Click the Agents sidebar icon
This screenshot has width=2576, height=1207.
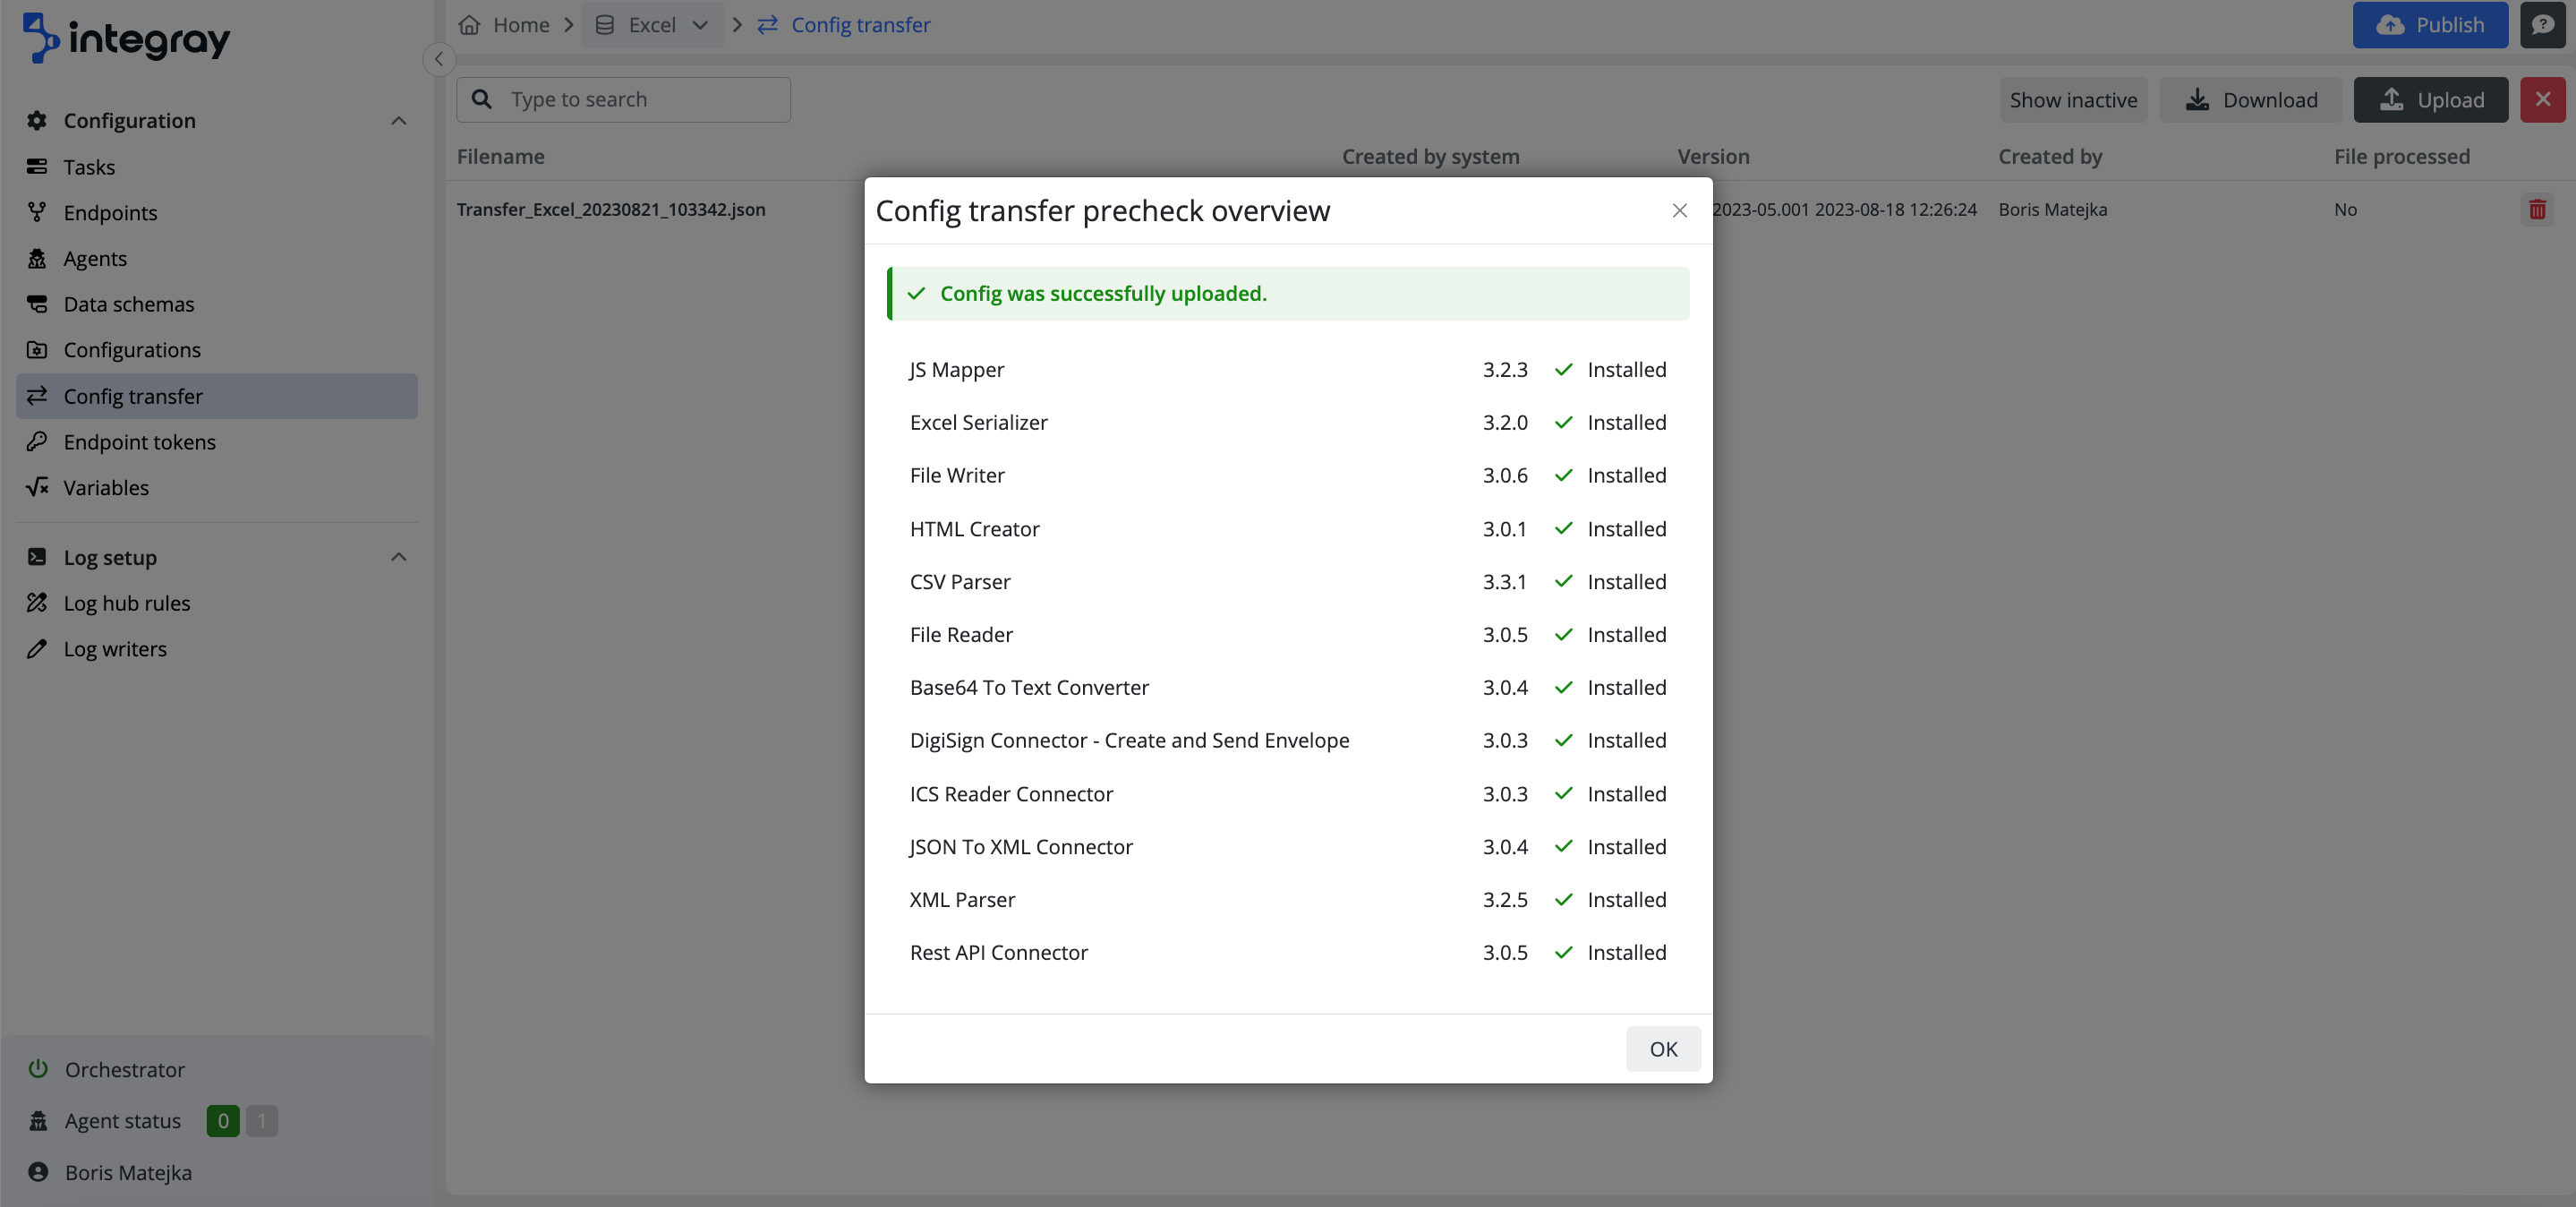(37, 259)
